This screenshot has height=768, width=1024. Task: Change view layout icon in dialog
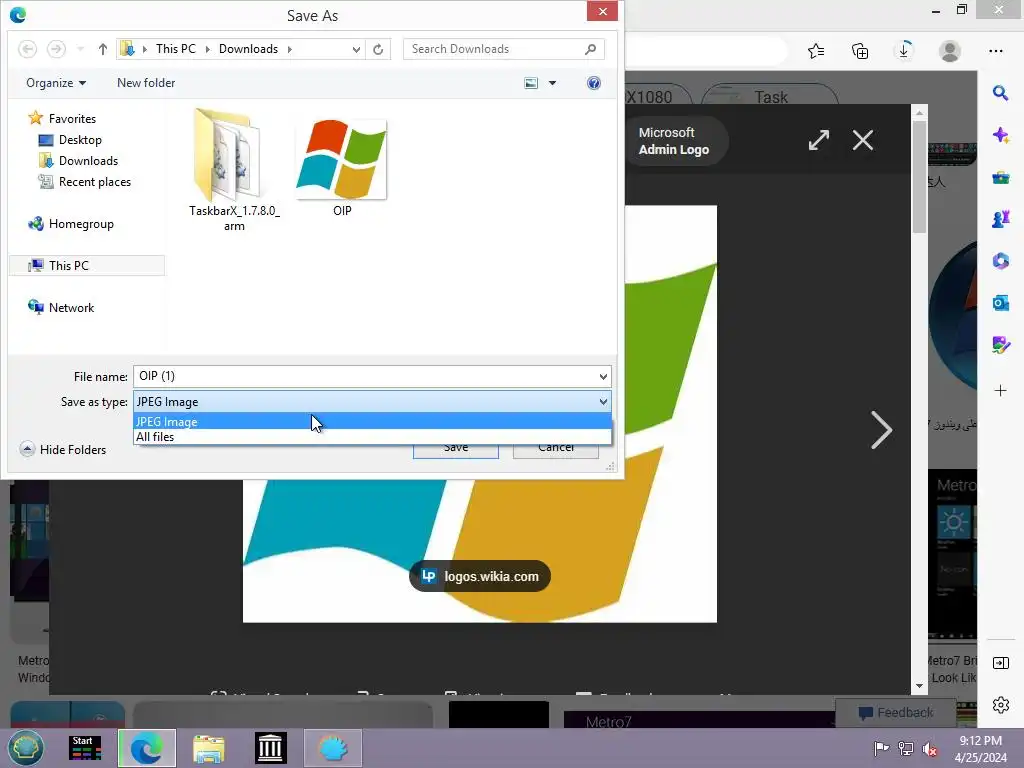[x=532, y=83]
